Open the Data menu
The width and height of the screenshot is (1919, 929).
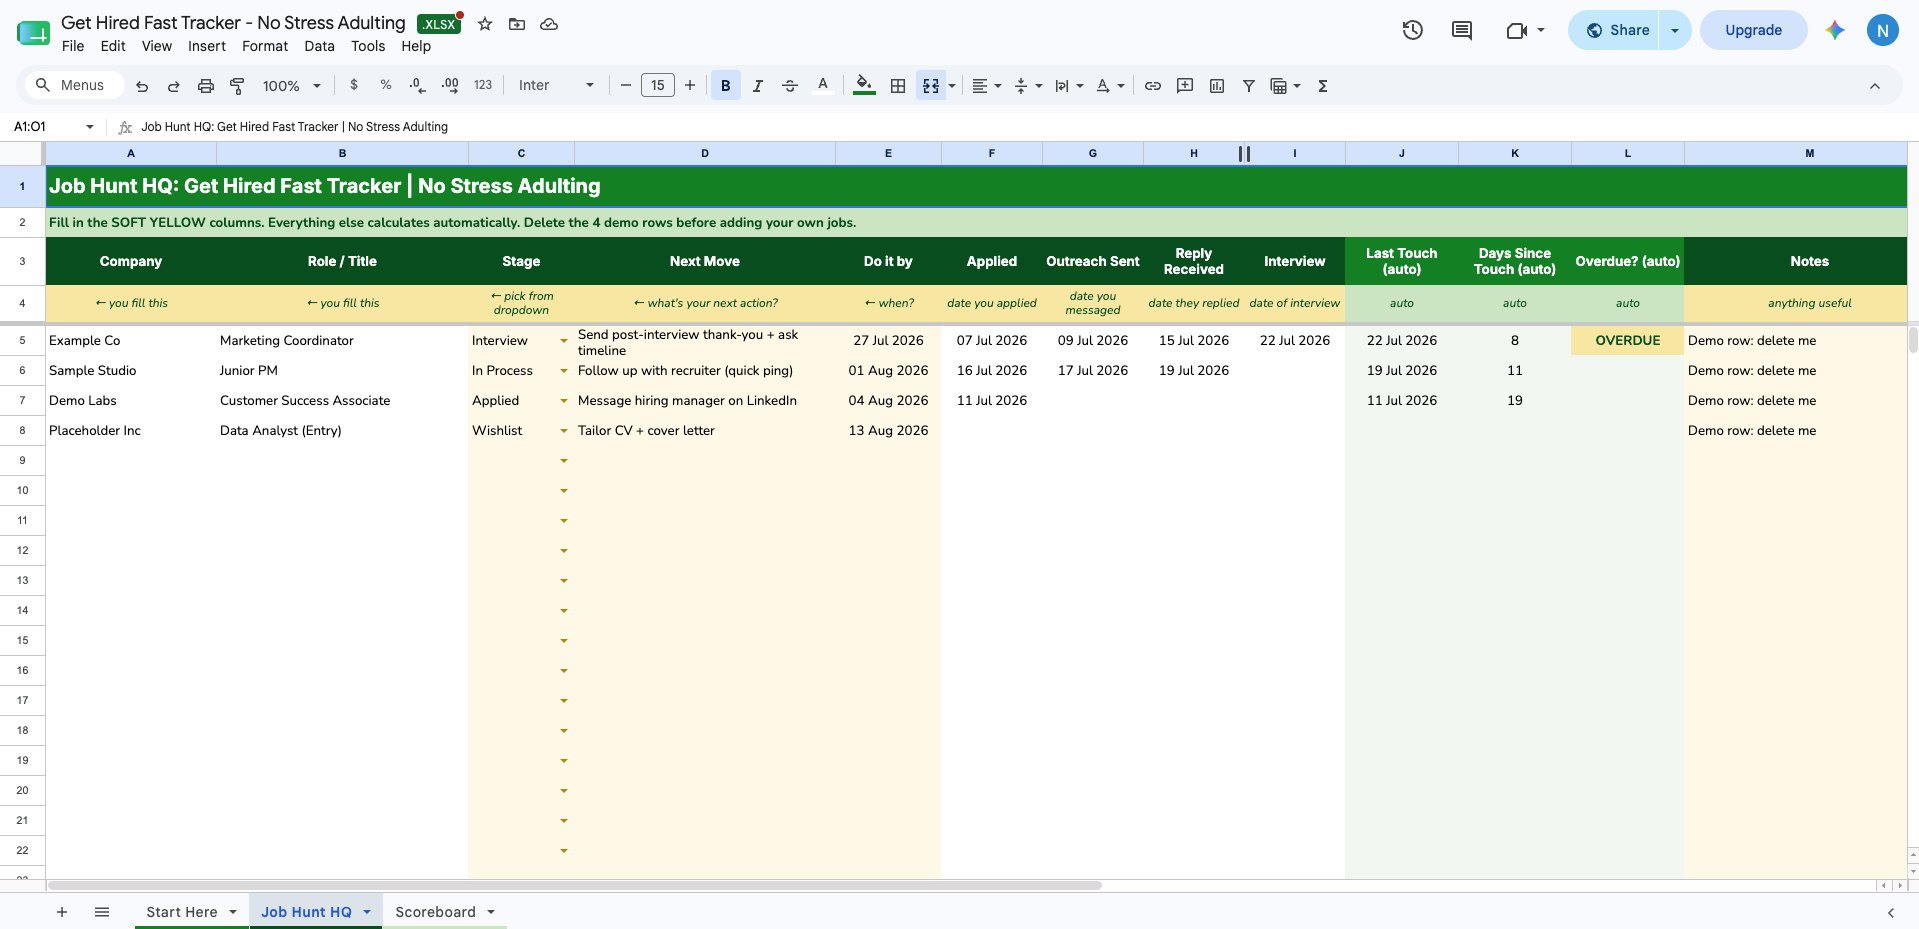click(x=320, y=46)
